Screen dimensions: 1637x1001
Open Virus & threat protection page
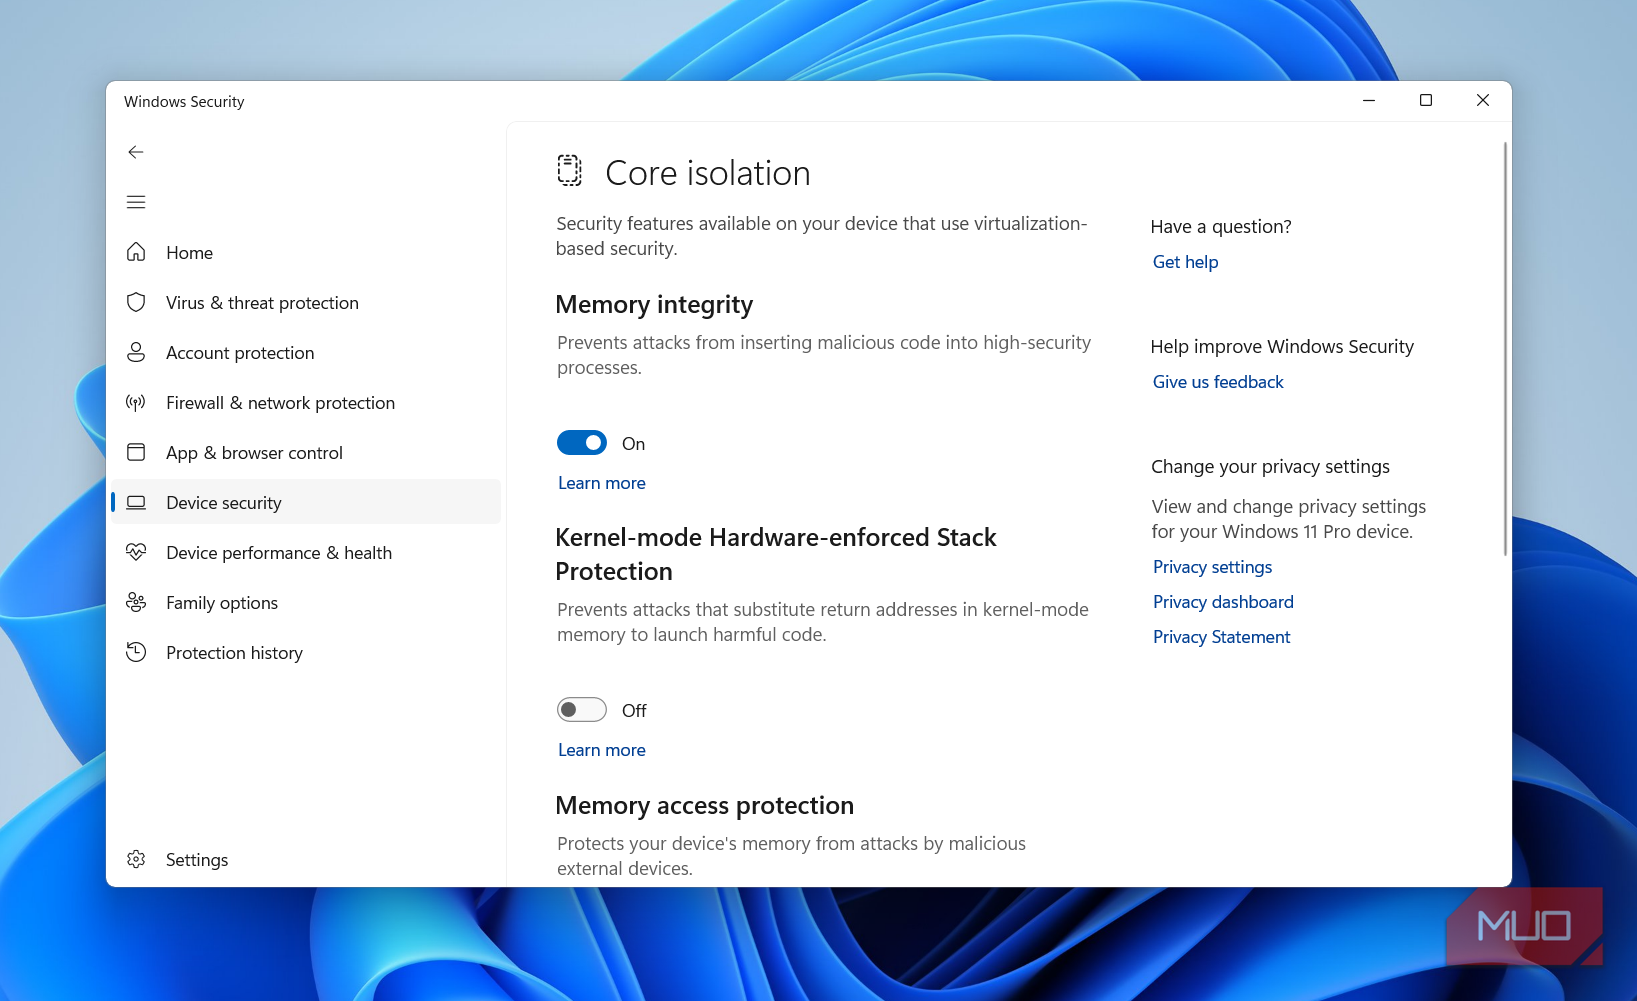coord(306,302)
